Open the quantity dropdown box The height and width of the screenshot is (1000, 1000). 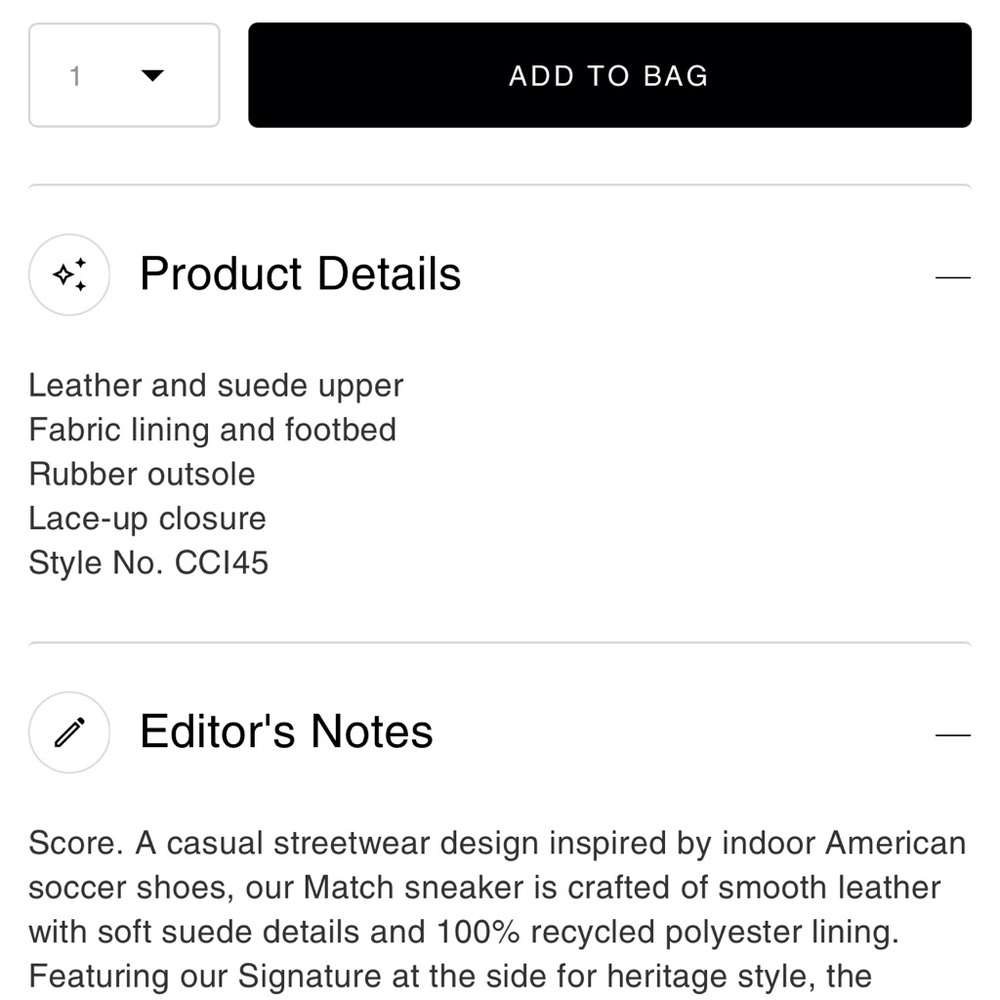(124, 76)
